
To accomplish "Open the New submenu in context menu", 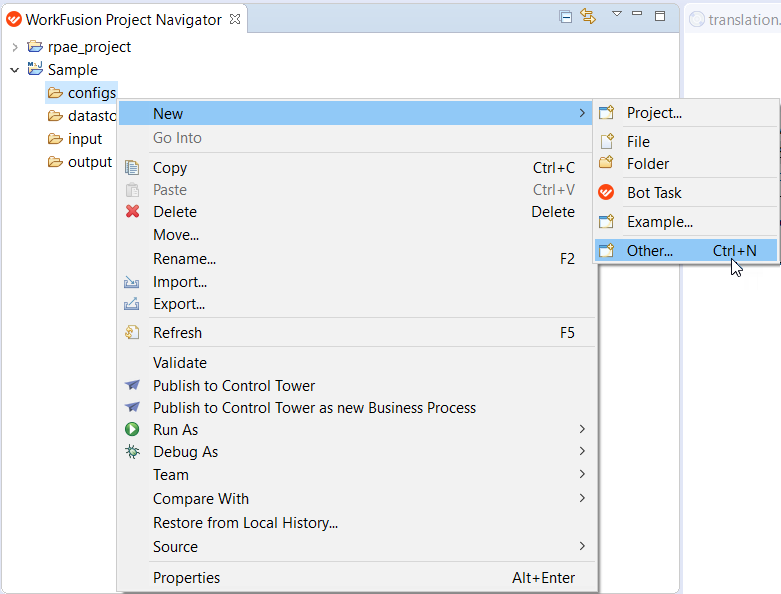I will pos(355,114).
